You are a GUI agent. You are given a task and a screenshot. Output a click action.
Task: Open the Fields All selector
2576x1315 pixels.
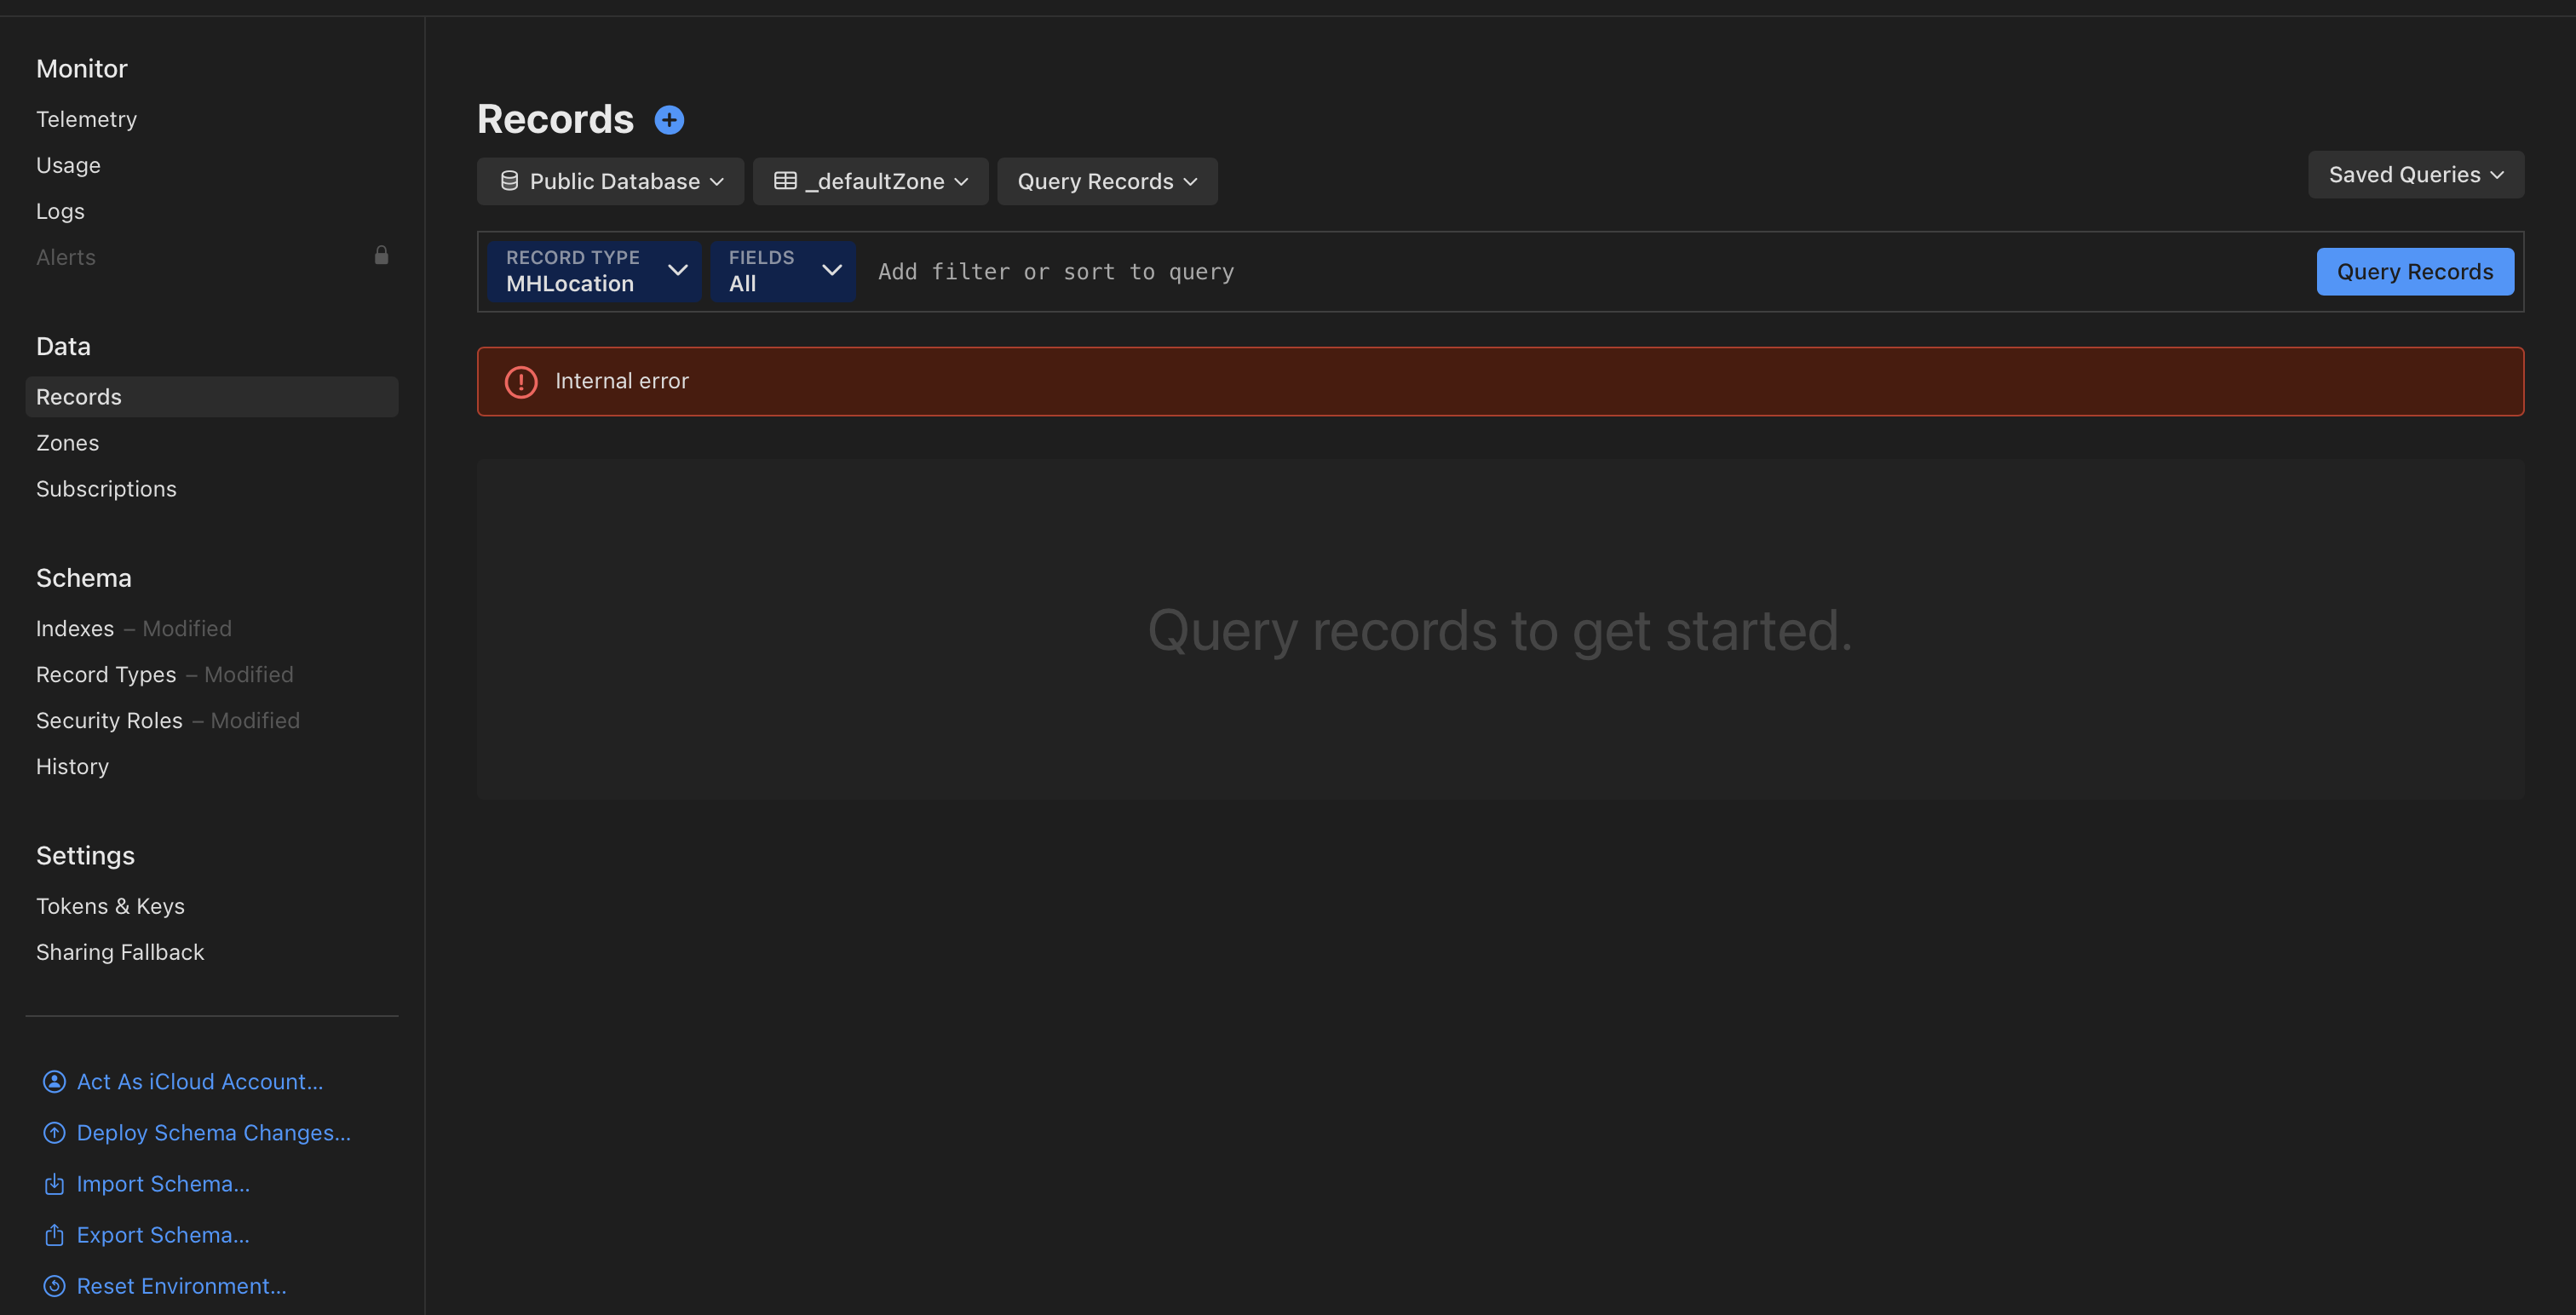(783, 271)
